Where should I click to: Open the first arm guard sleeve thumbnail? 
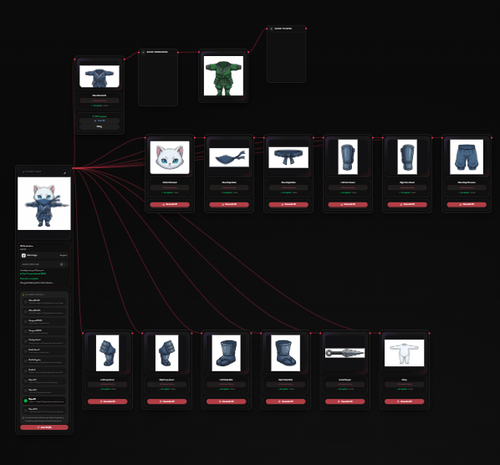pos(348,157)
